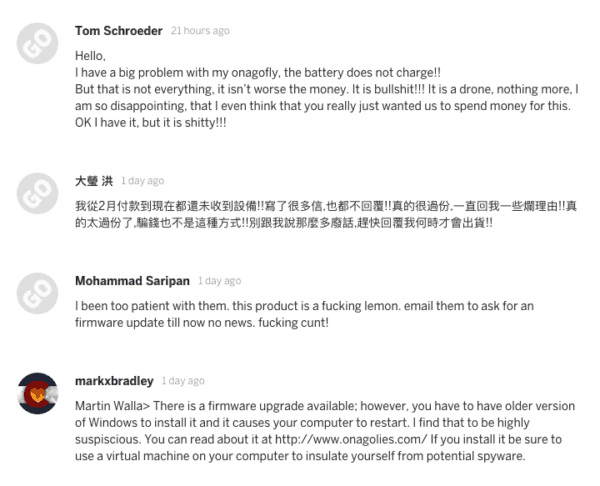Click Mohammad Saripan's default avatar icon
The image size is (600, 486).
pyautogui.click(x=38, y=294)
